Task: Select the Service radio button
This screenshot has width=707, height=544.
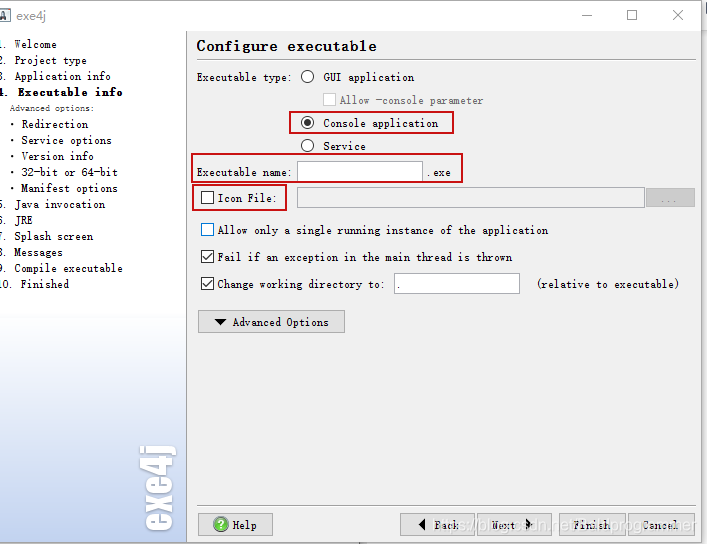Action: coord(308,146)
